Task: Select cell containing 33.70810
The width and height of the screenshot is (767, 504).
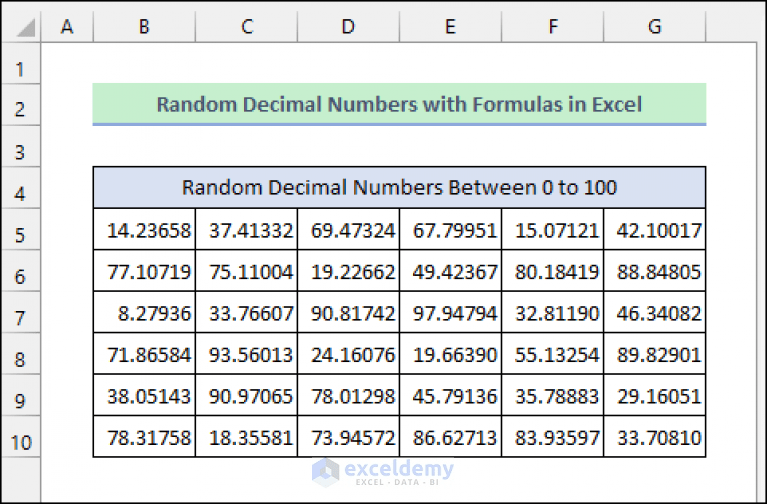Action: coord(655,437)
